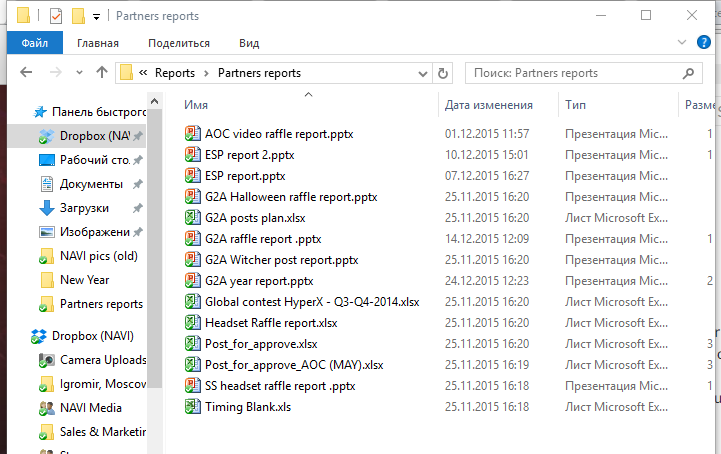The height and width of the screenshot is (454, 721).
Task: Click the New folder icon in quick access toolbar
Action: (x=79, y=16)
